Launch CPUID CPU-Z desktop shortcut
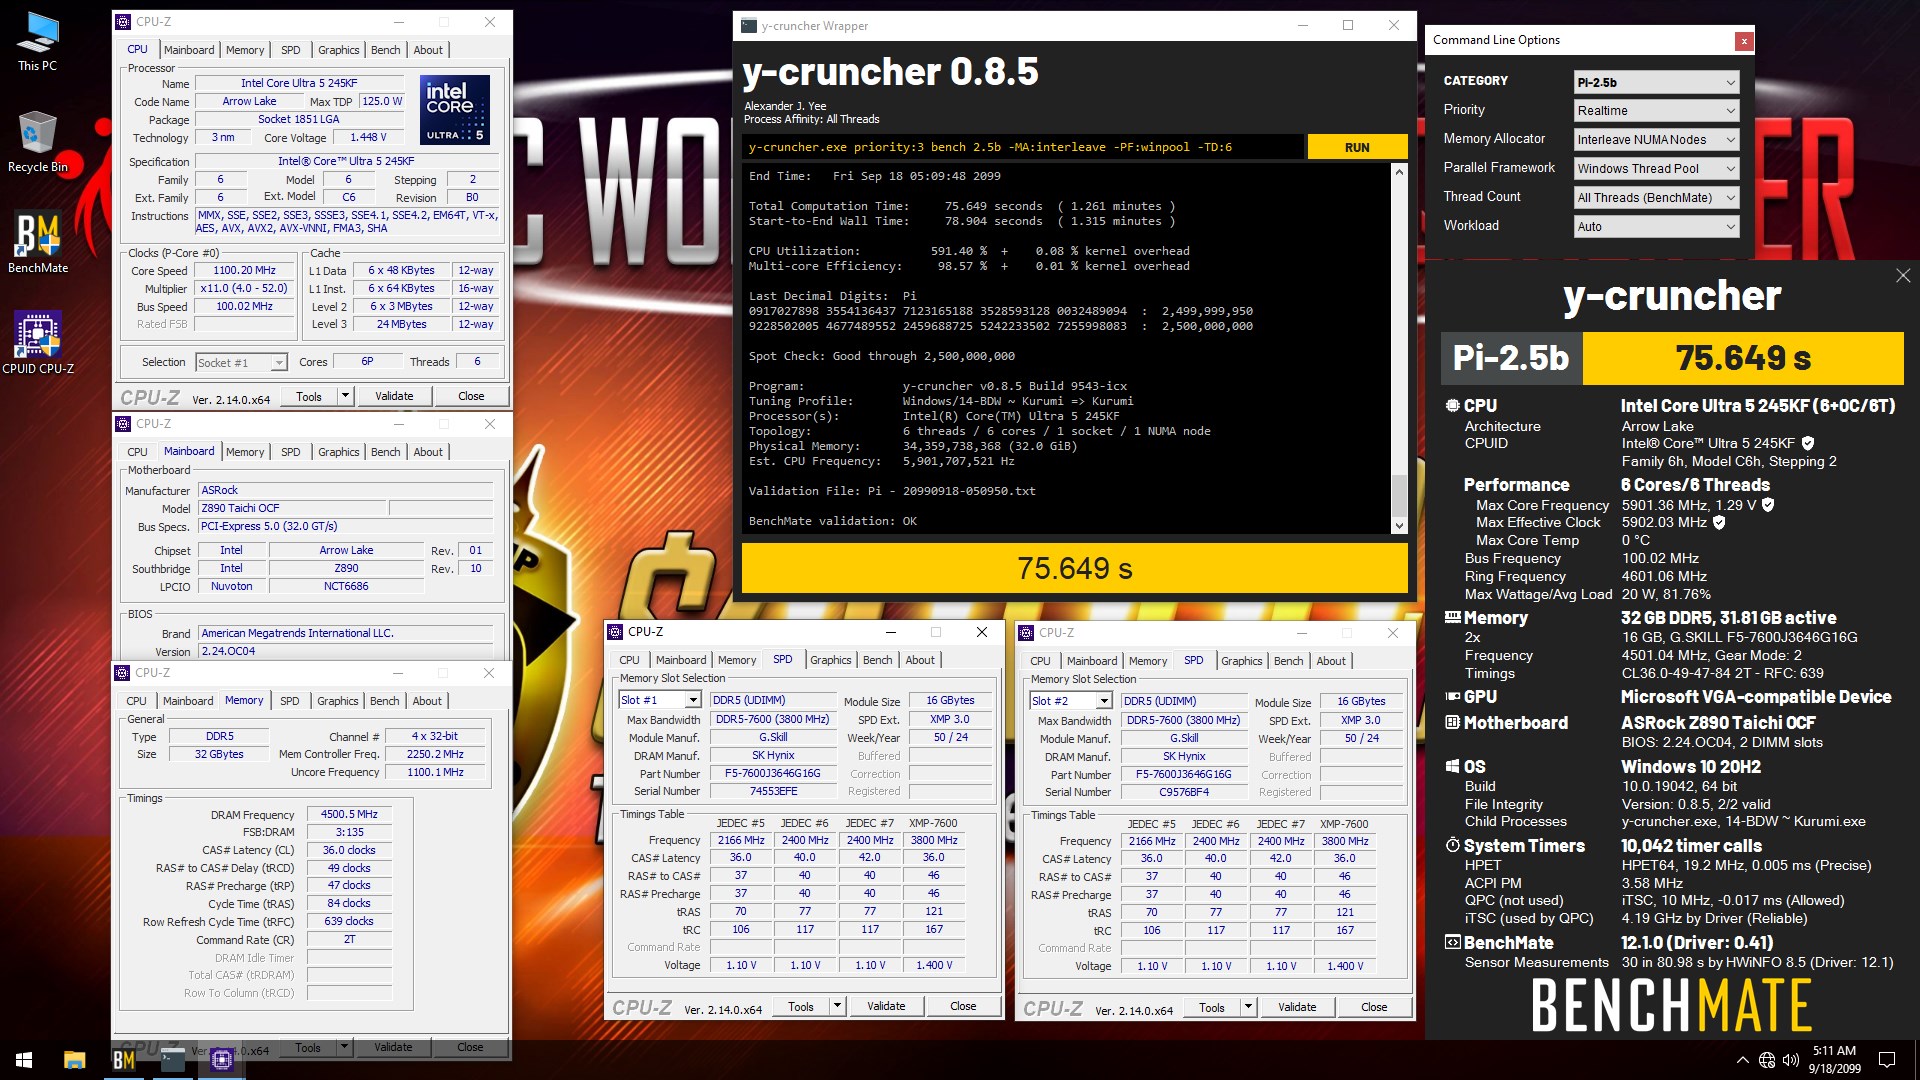Image resolution: width=1920 pixels, height=1080 pixels. (38, 343)
